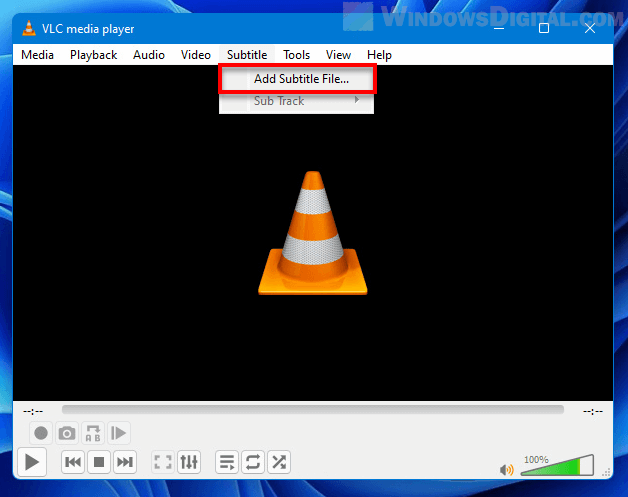Toggle random shuffle playback

tap(279, 462)
